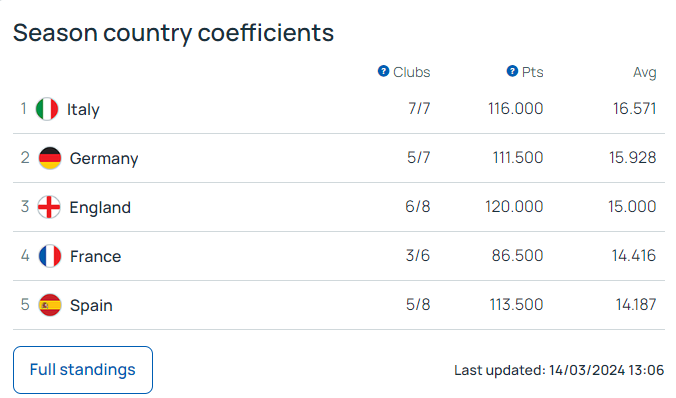676x398 pixels.
Task: Click the Clubs help question-mark icon
Action: [x=383, y=71]
